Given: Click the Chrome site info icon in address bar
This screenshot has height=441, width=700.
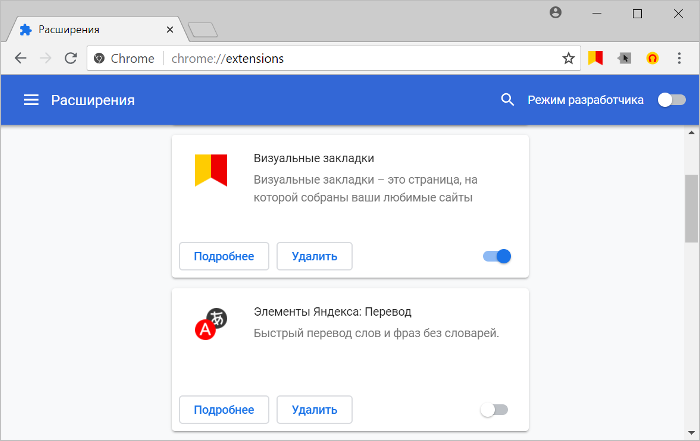Looking at the screenshot, I should coord(99,58).
